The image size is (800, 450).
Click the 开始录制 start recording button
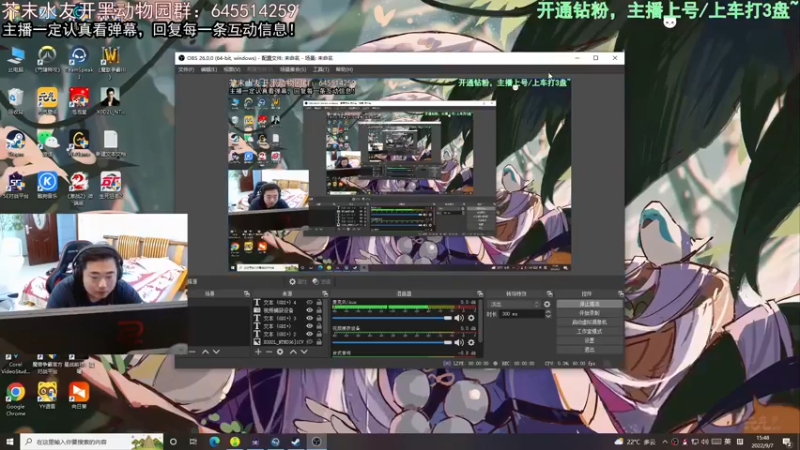(589, 313)
